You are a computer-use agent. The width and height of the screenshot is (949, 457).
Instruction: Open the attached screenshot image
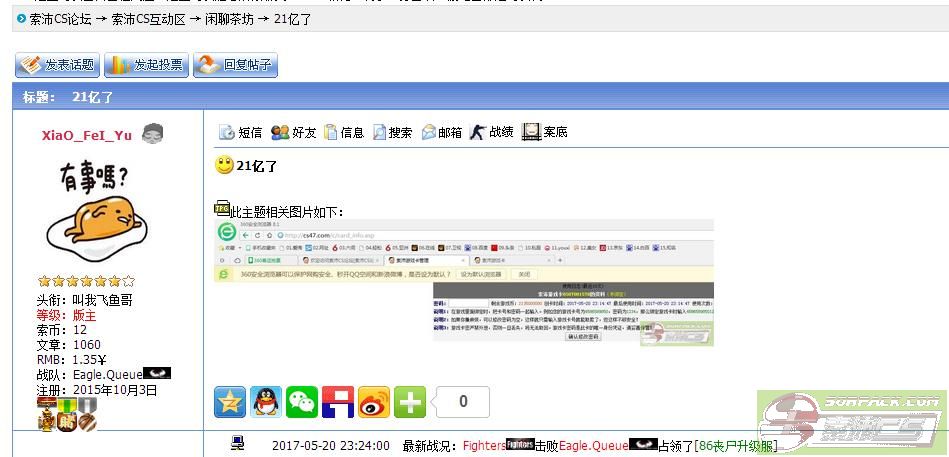click(465, 283)
